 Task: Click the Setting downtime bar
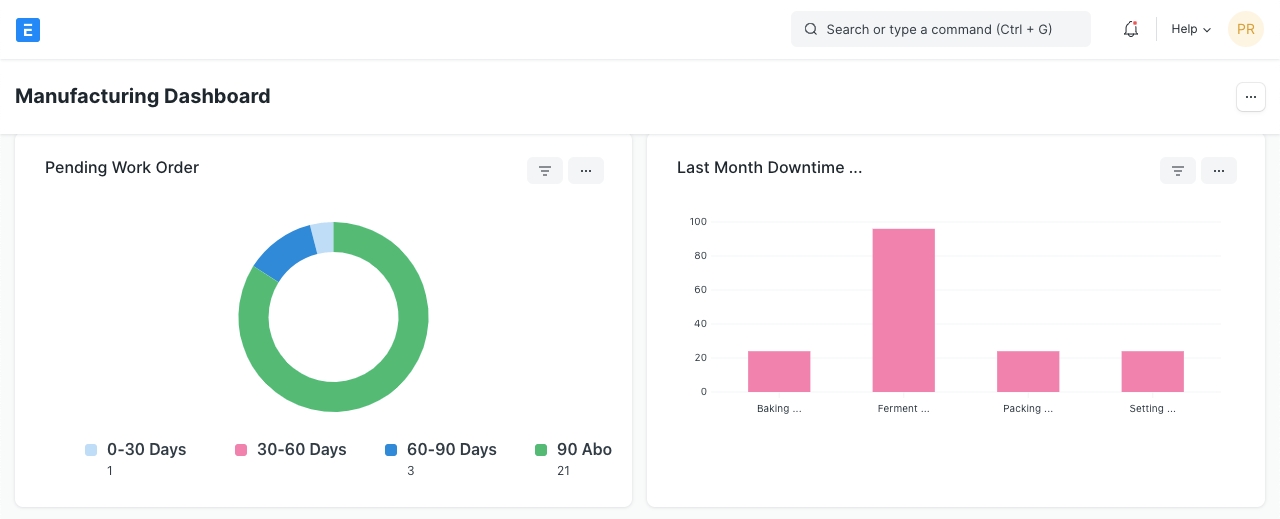click(x=1152, y=371)
